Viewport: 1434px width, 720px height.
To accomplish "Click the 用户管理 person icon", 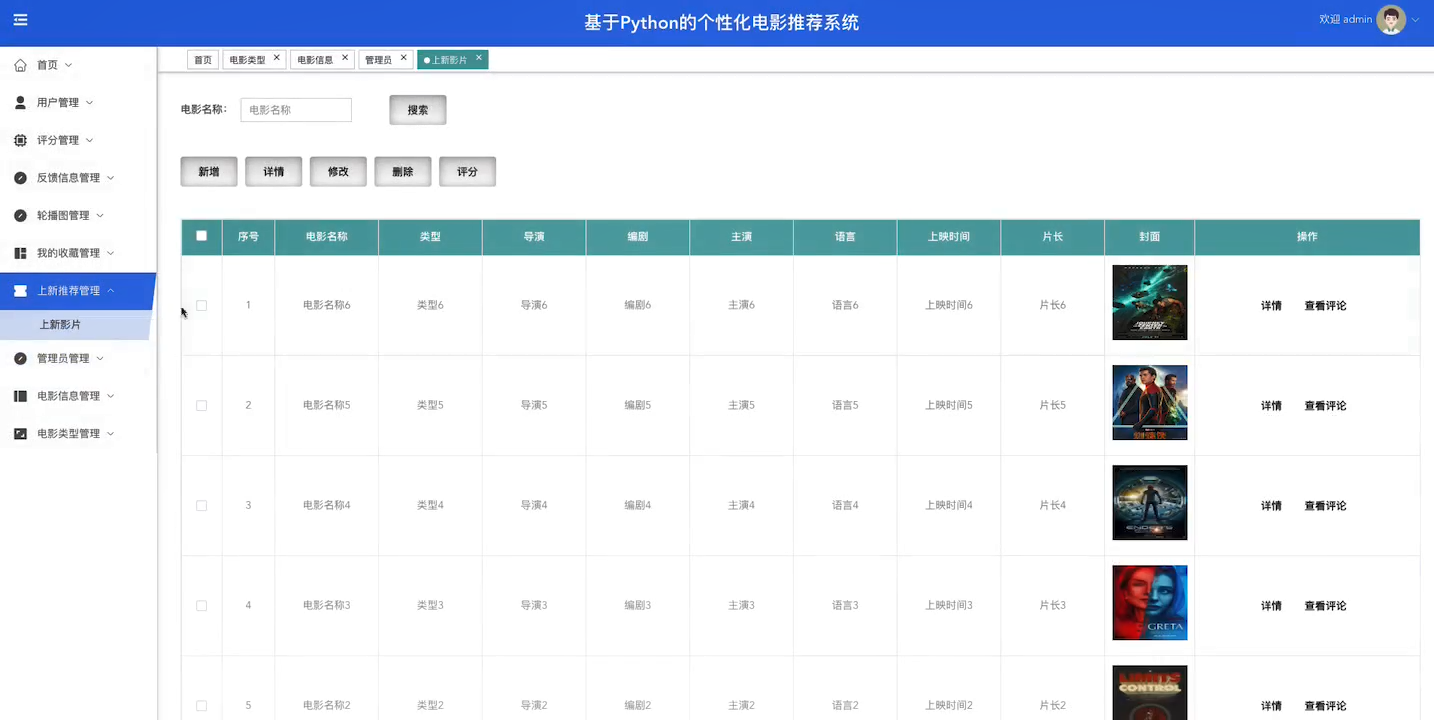I will [x=20, y=103].
